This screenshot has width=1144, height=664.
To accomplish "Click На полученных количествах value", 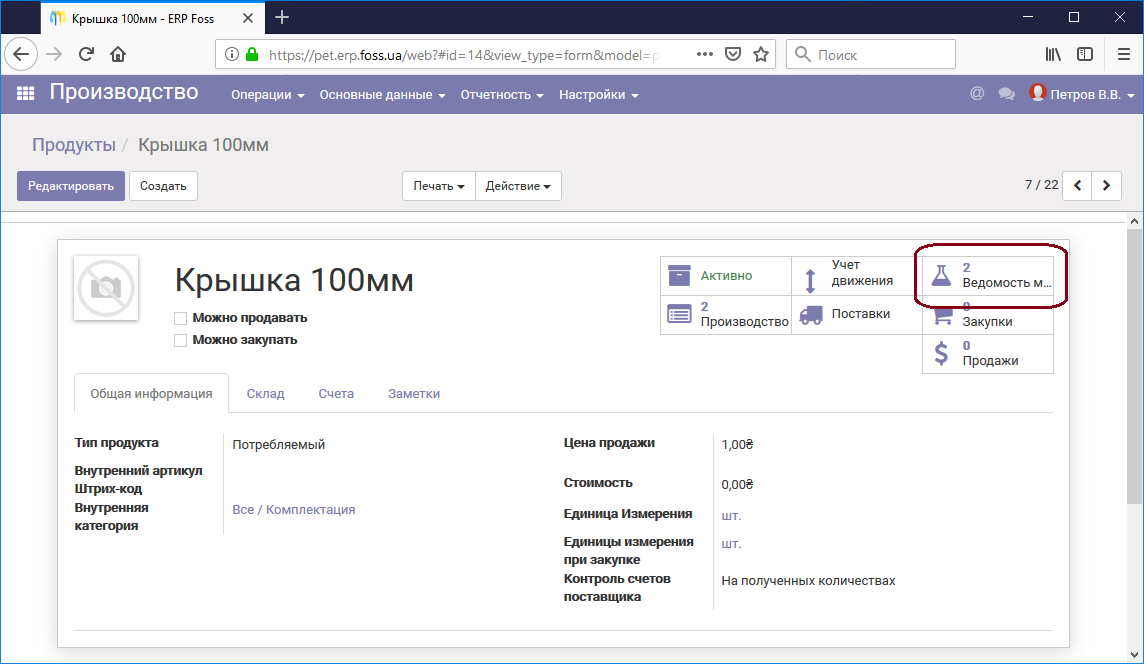I will pos(808,581).
